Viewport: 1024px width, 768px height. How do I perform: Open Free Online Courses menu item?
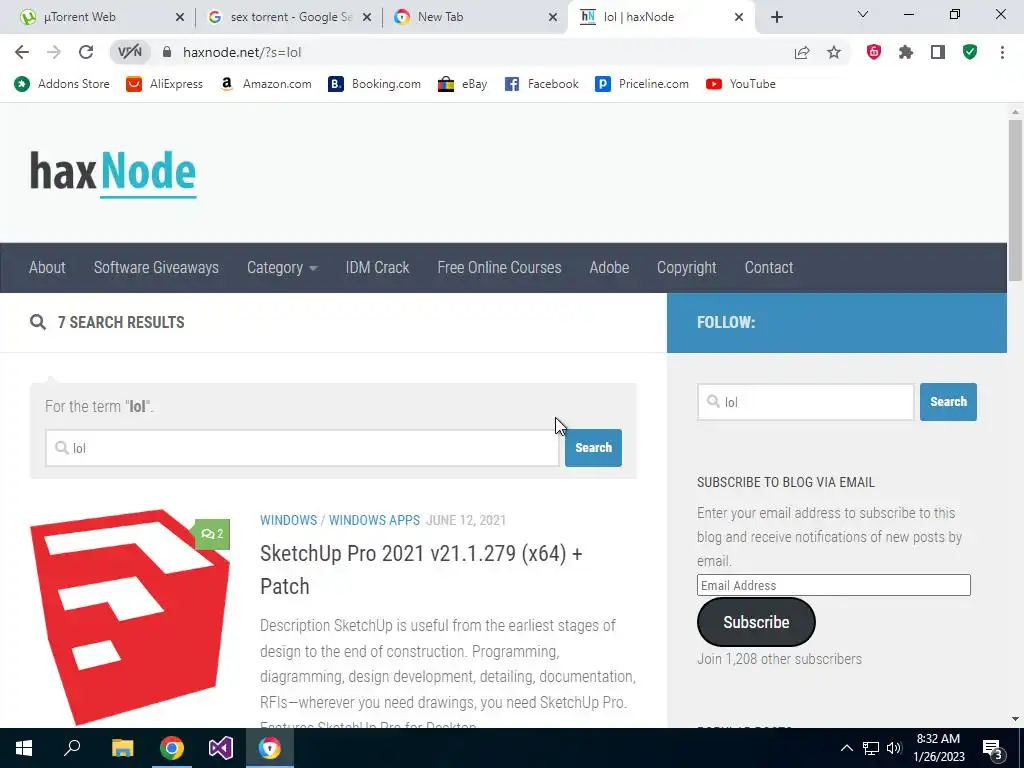[x=500, y=267]
